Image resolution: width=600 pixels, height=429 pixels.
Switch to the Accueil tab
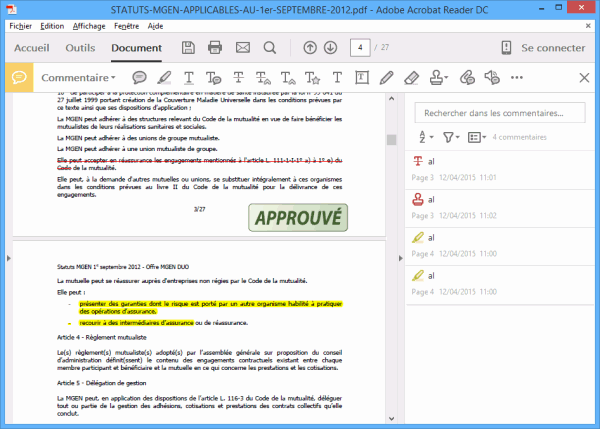click(32, 48)
